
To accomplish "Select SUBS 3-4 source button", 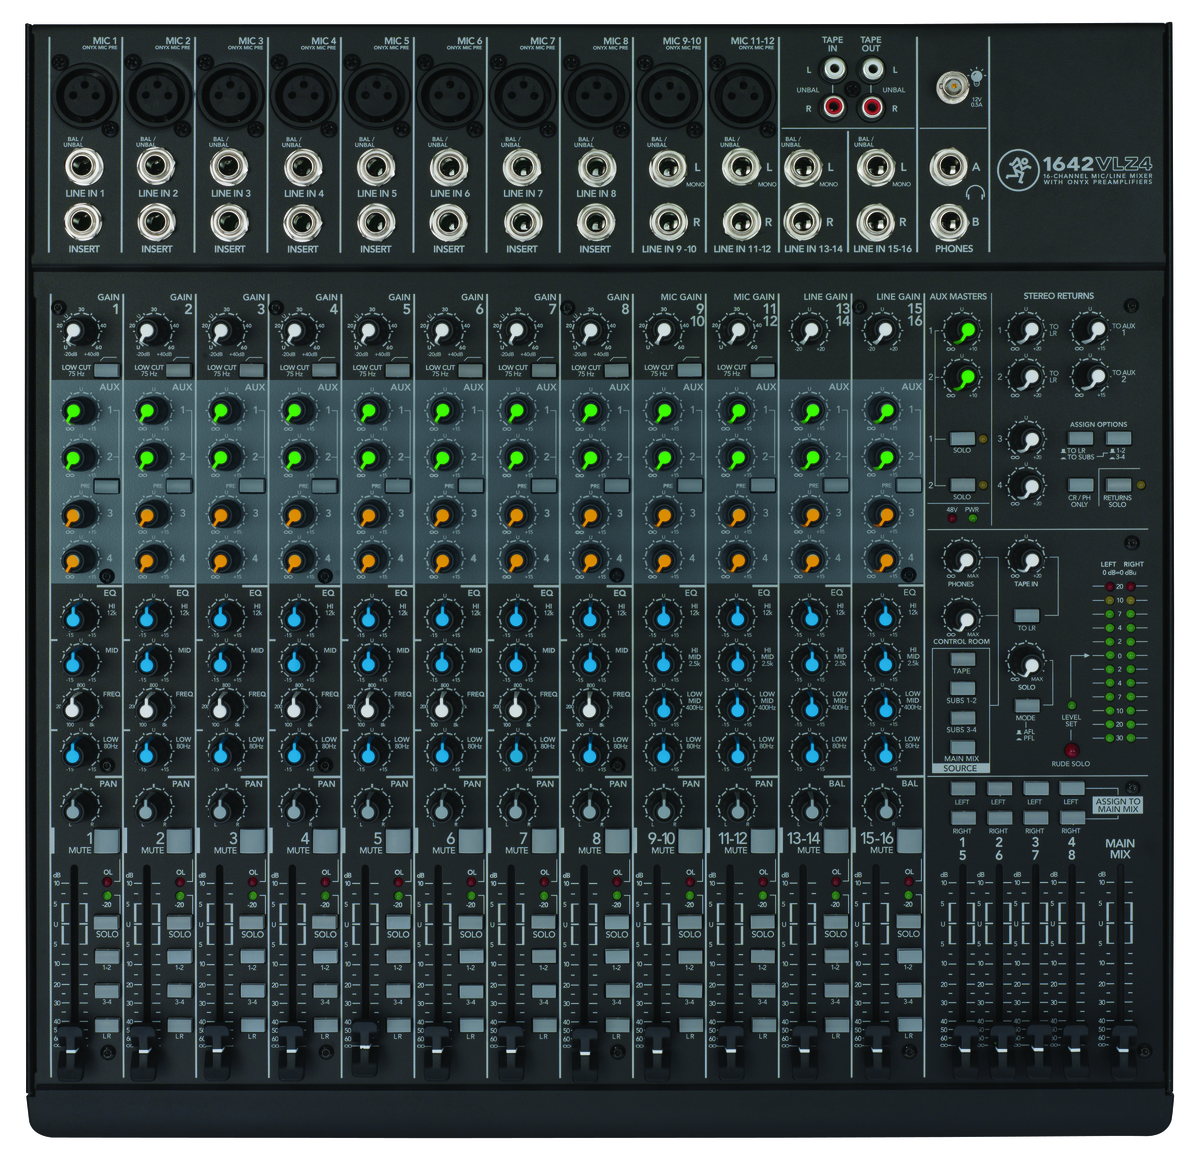I will [960, 718].
